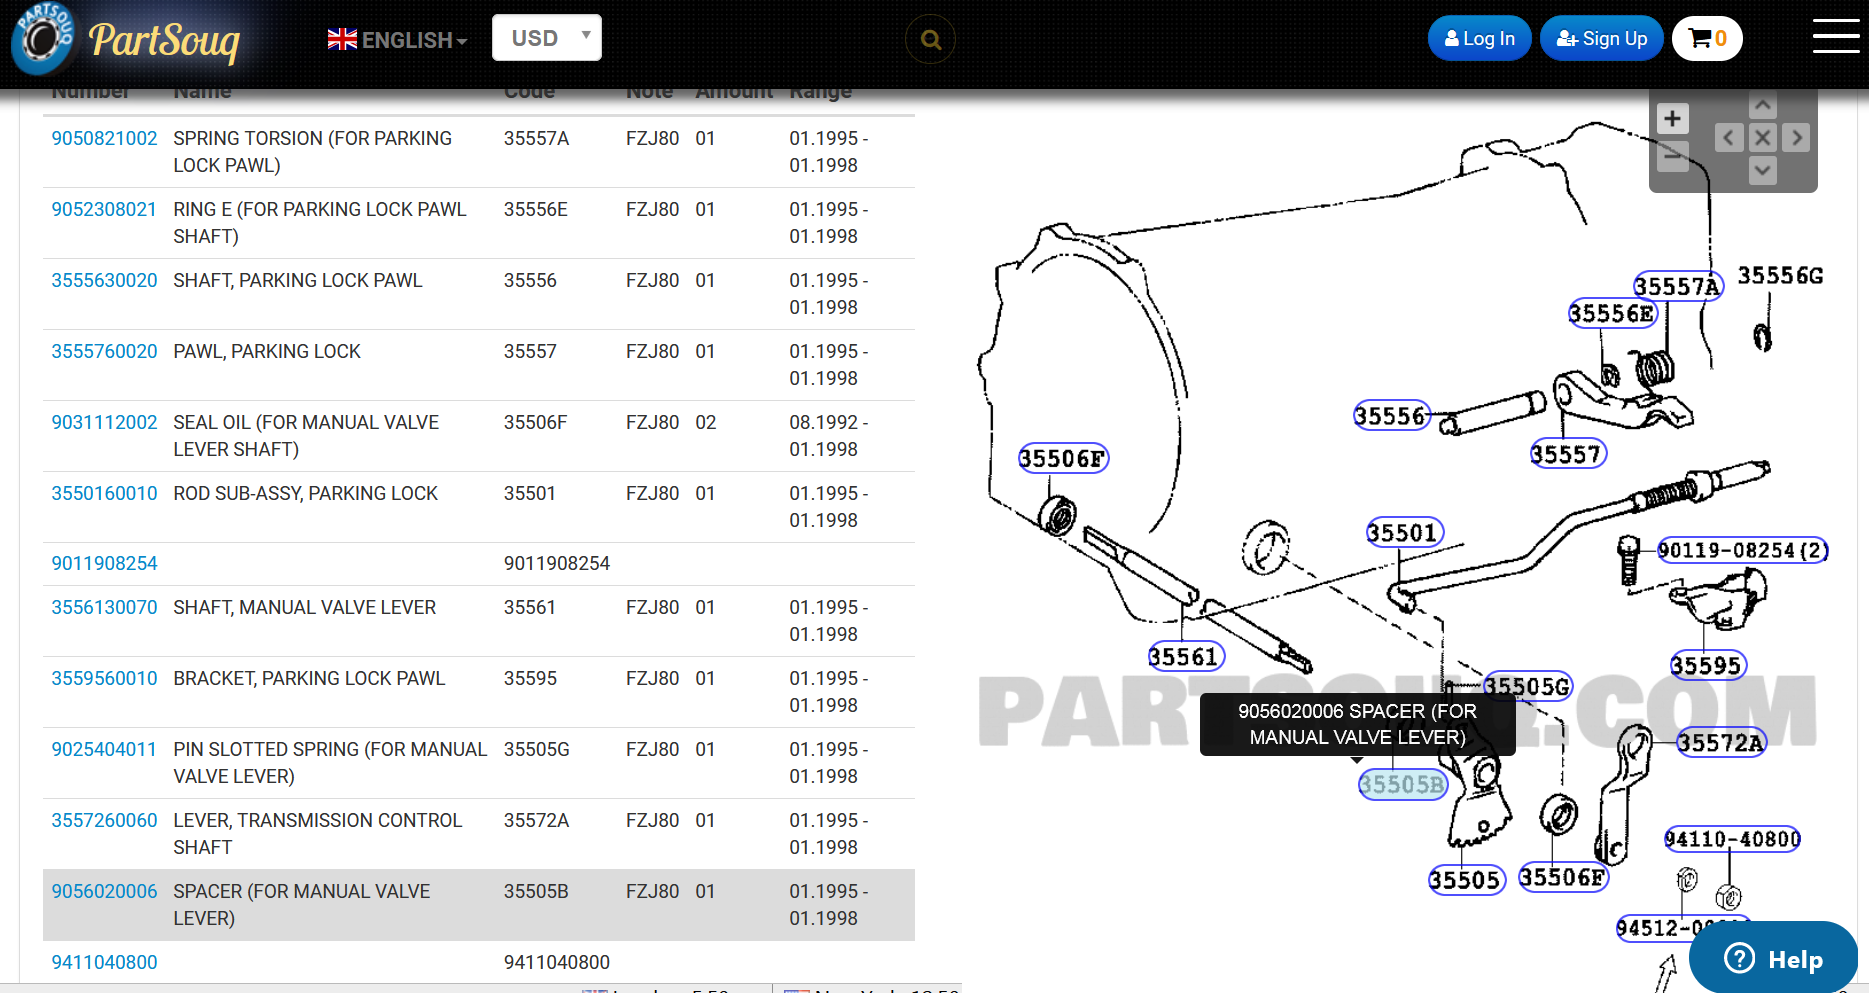Pan diagram up with arrow
1869x993 pixels.
point(1763,105)
